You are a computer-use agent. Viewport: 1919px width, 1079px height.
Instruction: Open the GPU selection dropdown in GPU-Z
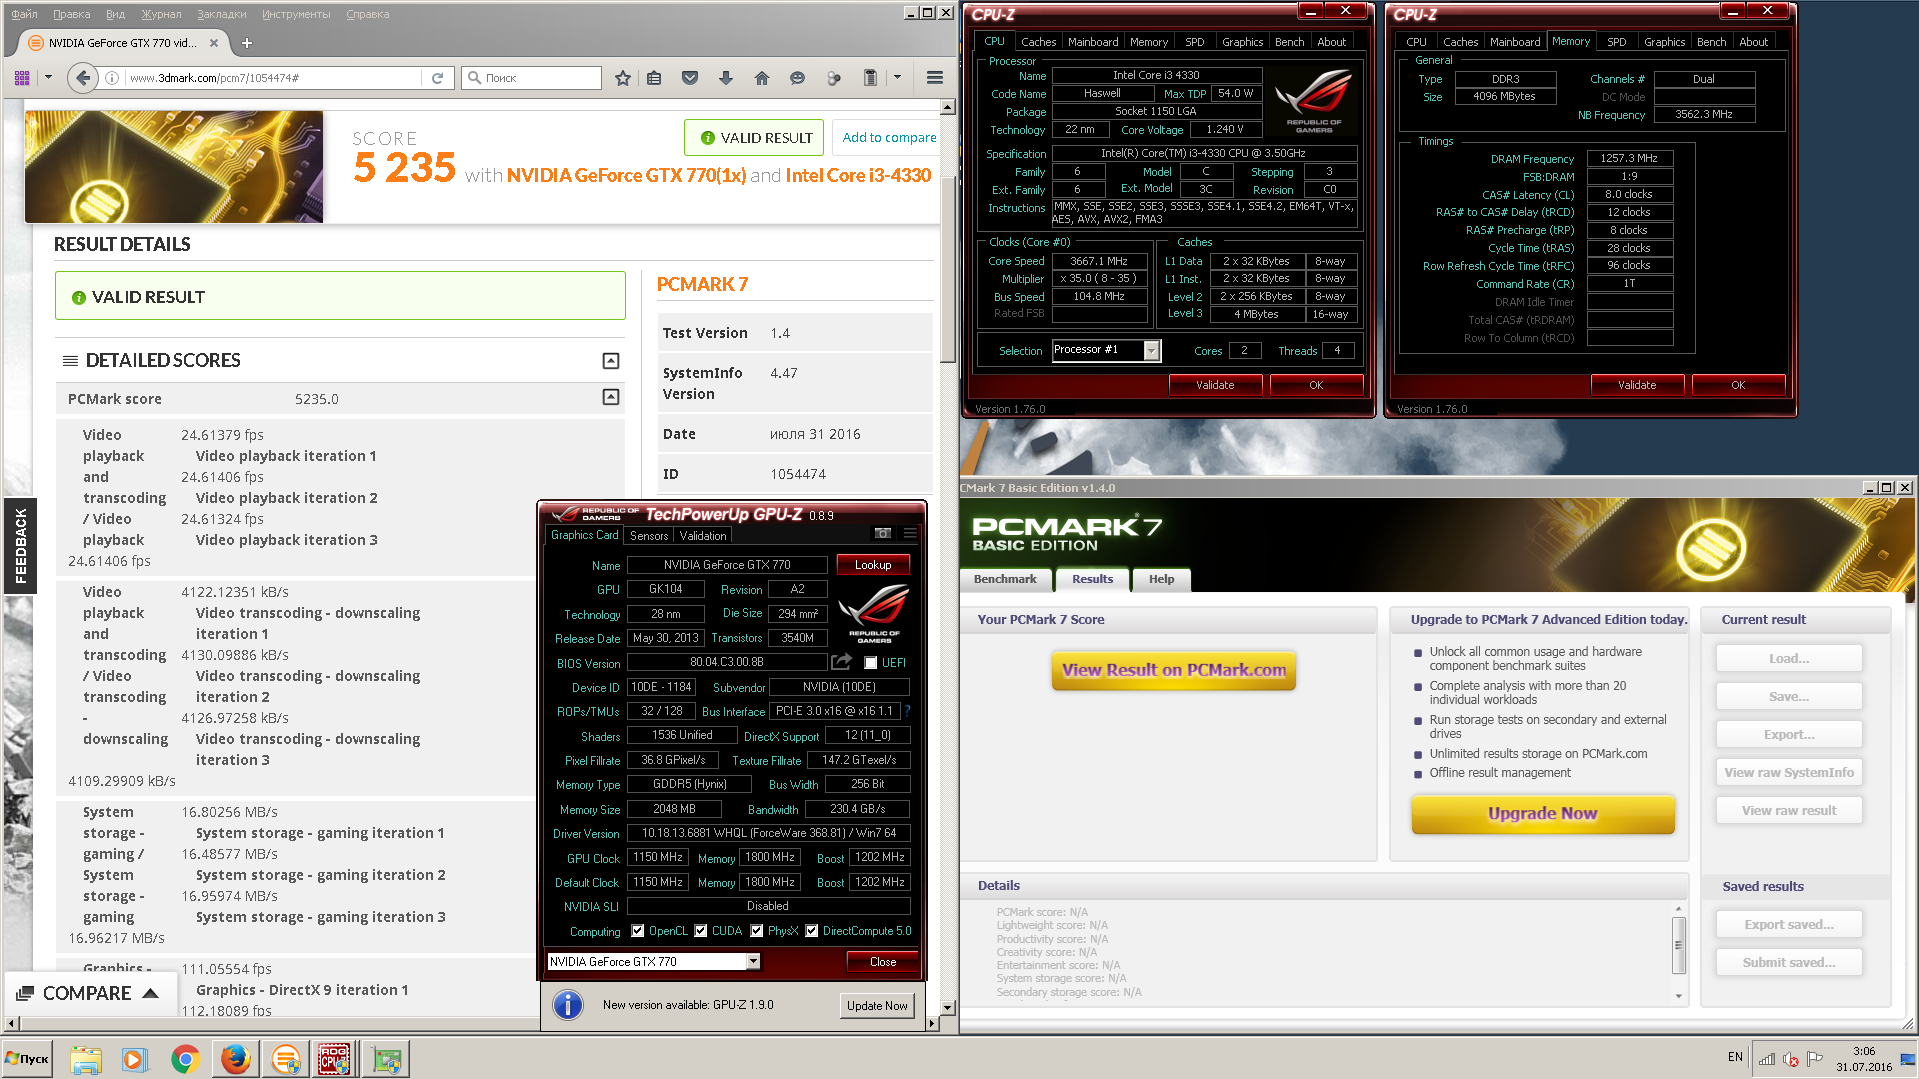753,961
